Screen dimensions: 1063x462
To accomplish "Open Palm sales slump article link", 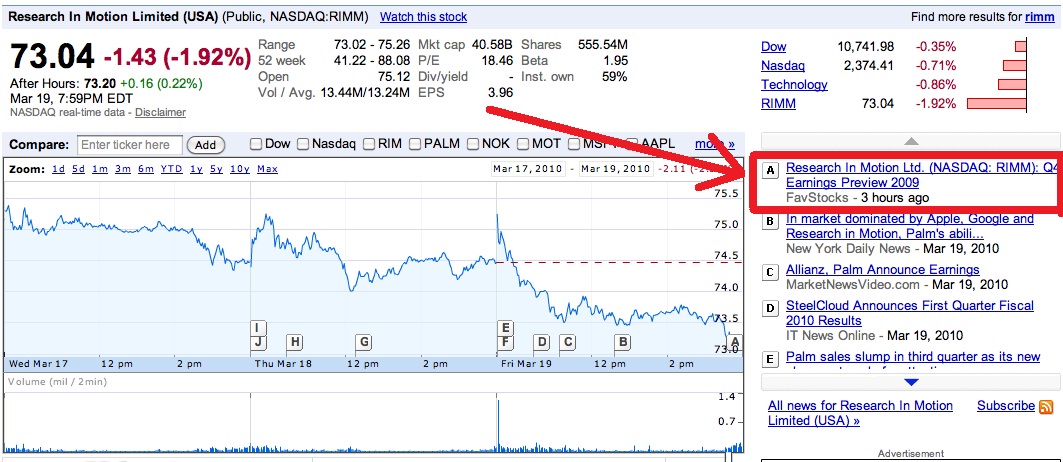I will (x=913, y=357).
